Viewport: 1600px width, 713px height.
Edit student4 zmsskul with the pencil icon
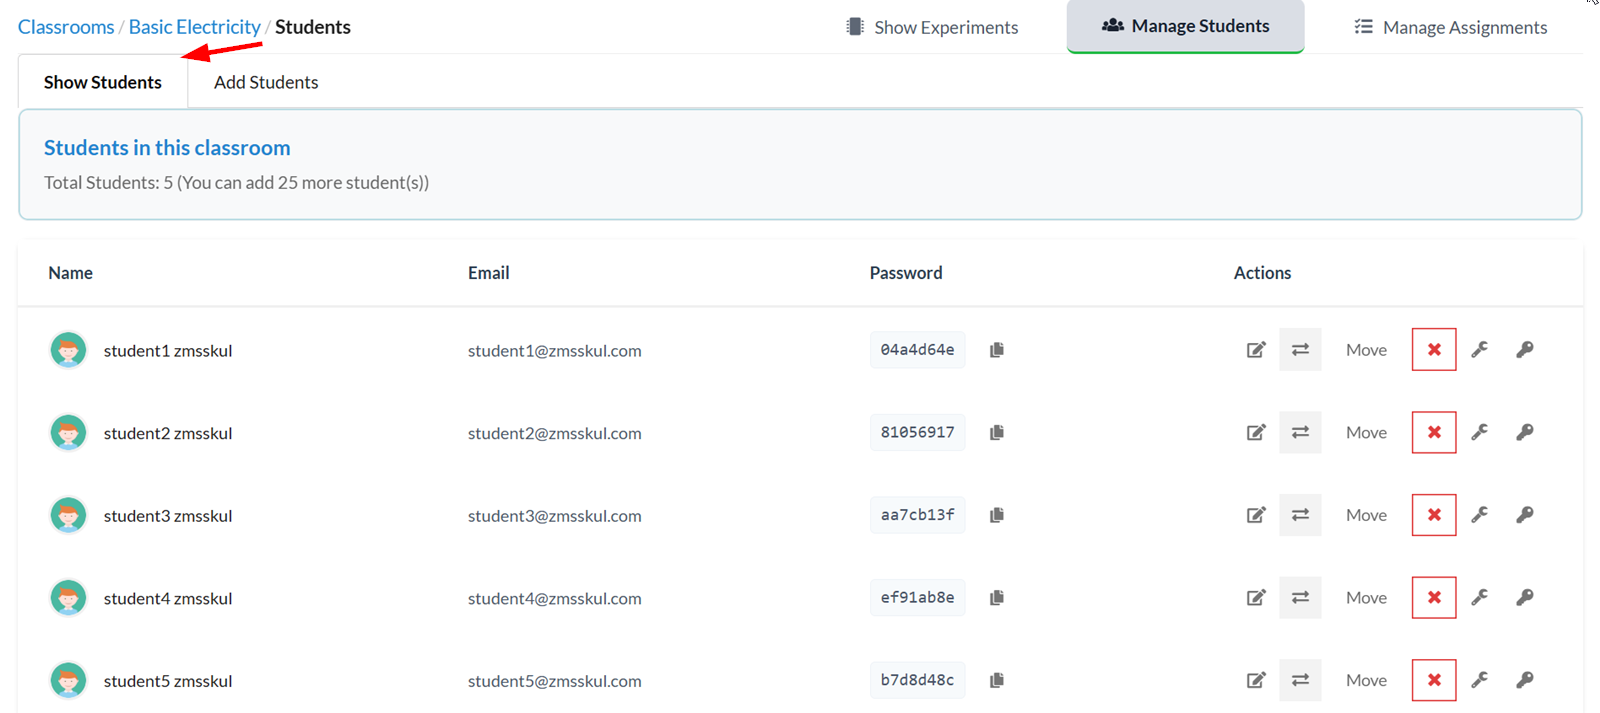coord(1256,598)
